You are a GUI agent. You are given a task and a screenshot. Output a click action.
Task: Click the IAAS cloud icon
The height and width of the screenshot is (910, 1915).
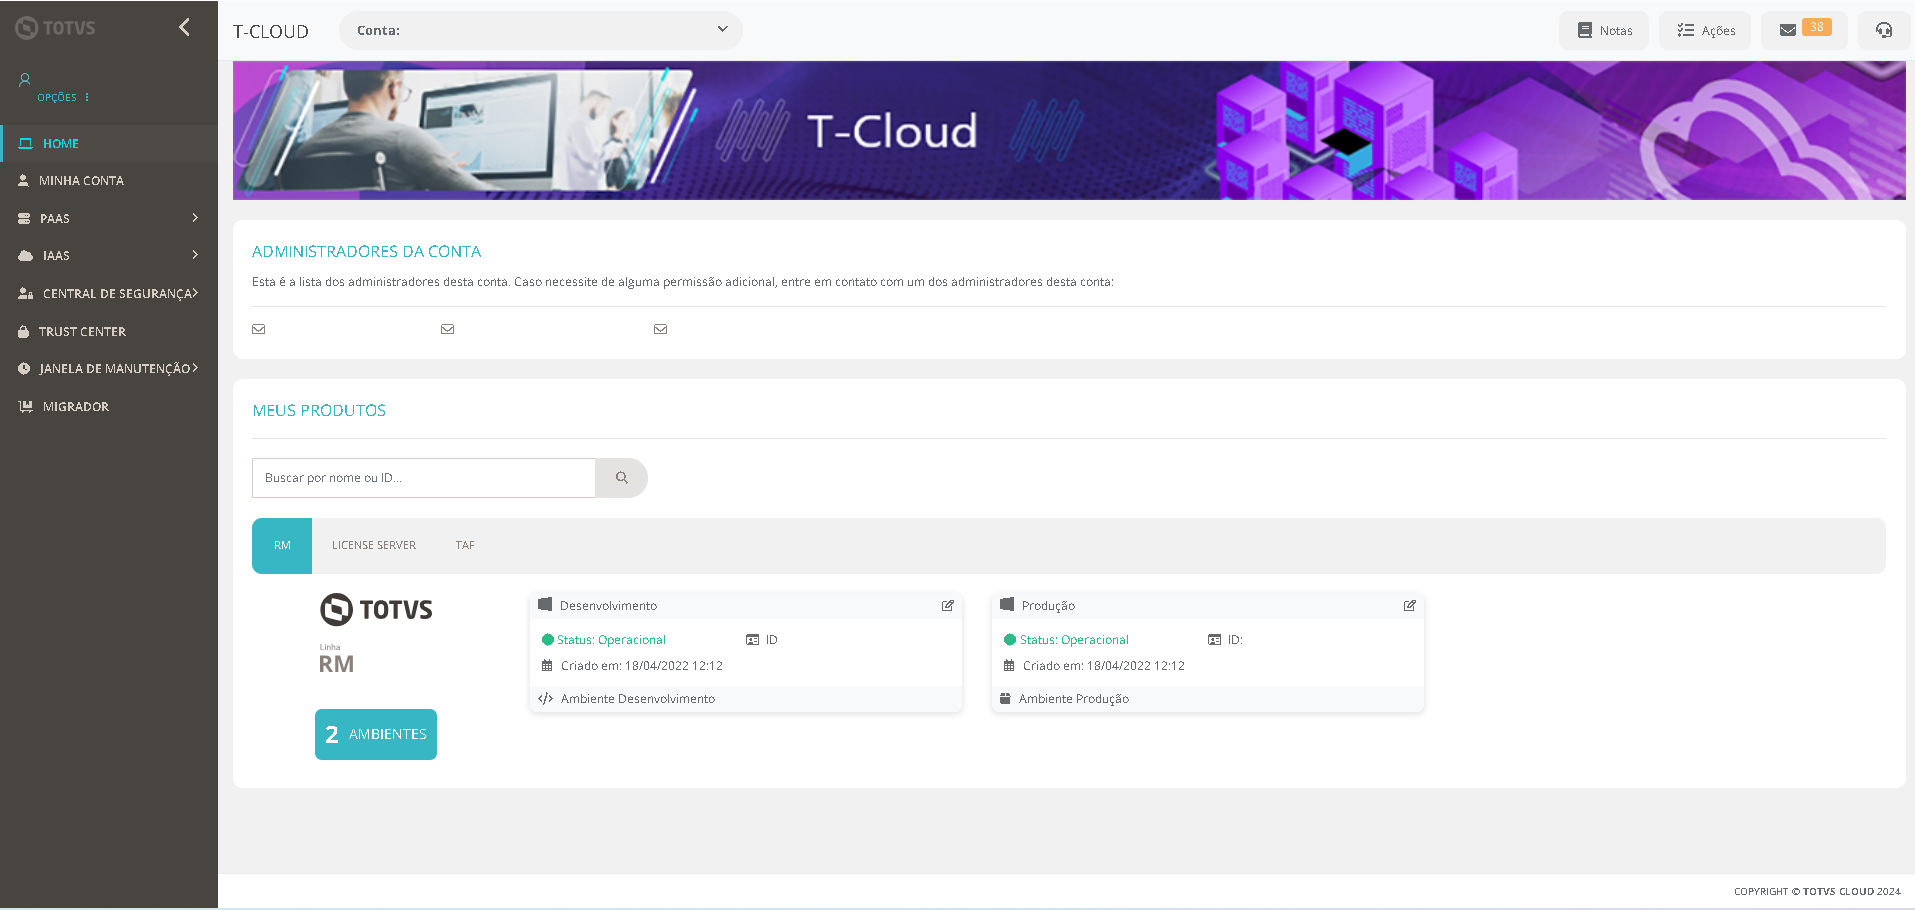[x=26, y=256]
